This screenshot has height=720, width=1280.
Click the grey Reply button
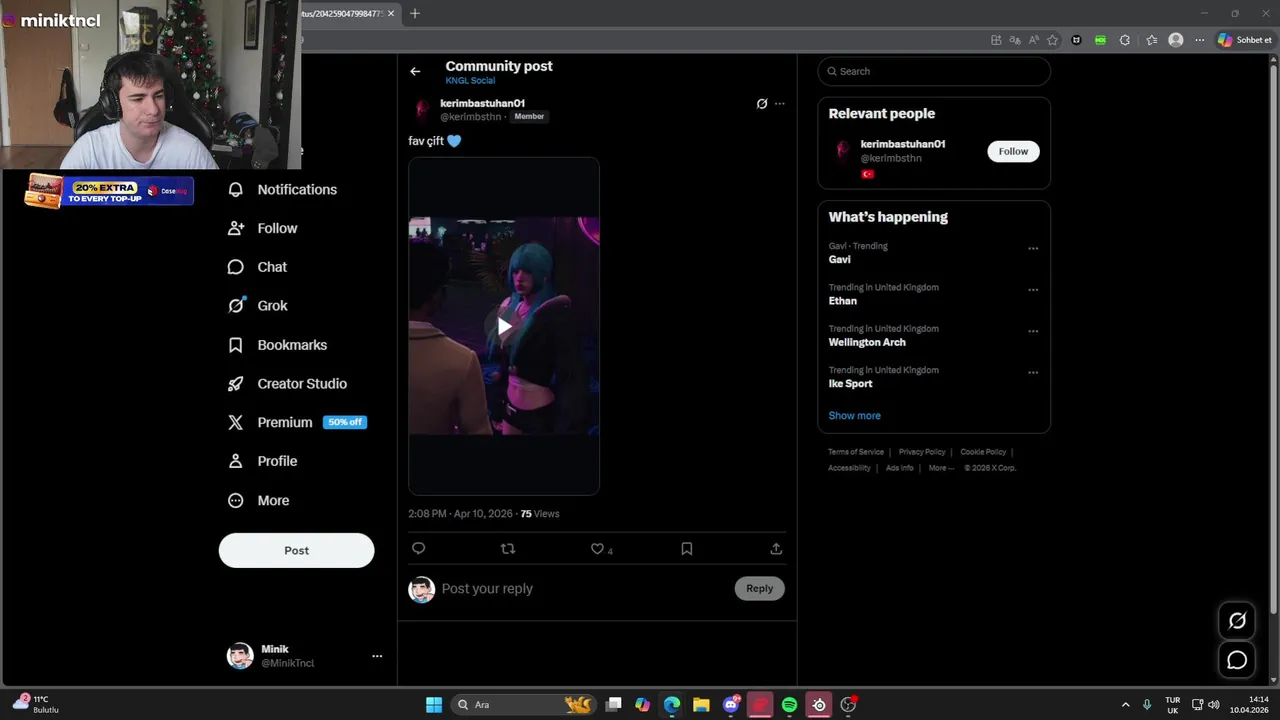tap(759, 588)
